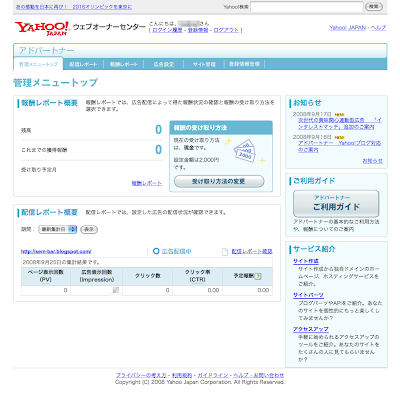This screenshot has width=400, height=393.
Task: Click the 広告配信中 status circle icon
Action: (x=156, y=251)
